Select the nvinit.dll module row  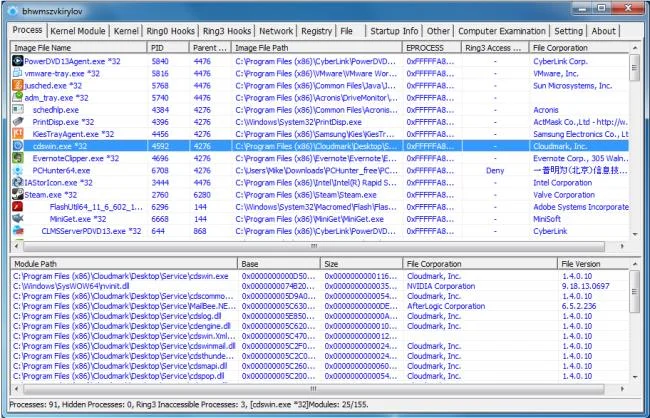[320, 286]
